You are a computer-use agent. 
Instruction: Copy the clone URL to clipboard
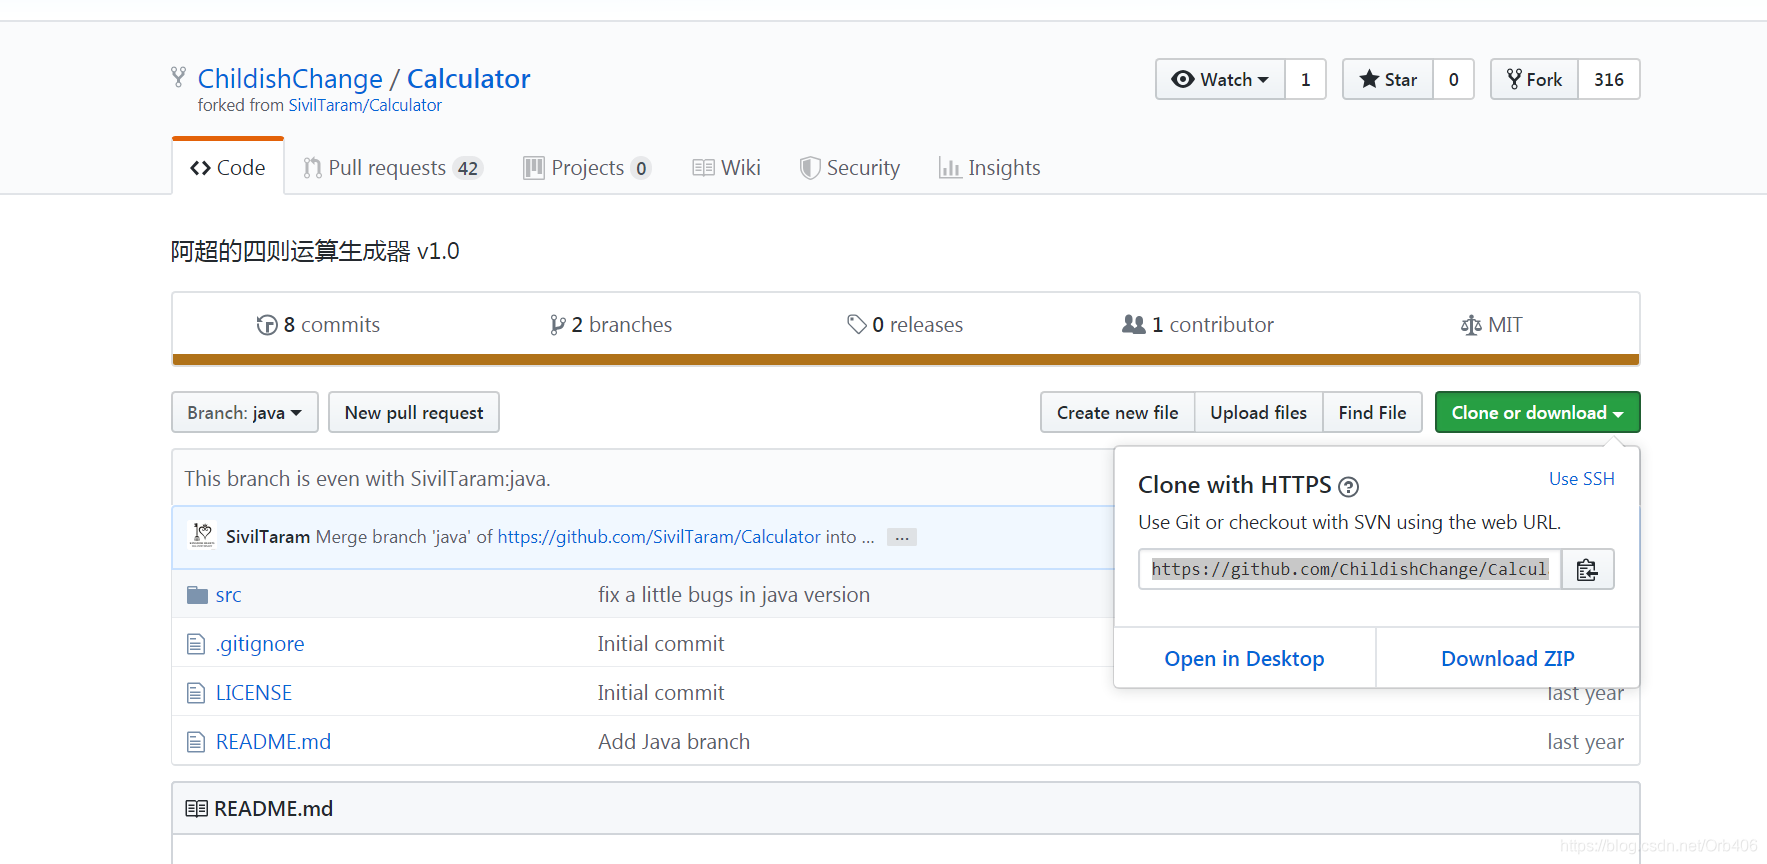[x=1587, y=569]
